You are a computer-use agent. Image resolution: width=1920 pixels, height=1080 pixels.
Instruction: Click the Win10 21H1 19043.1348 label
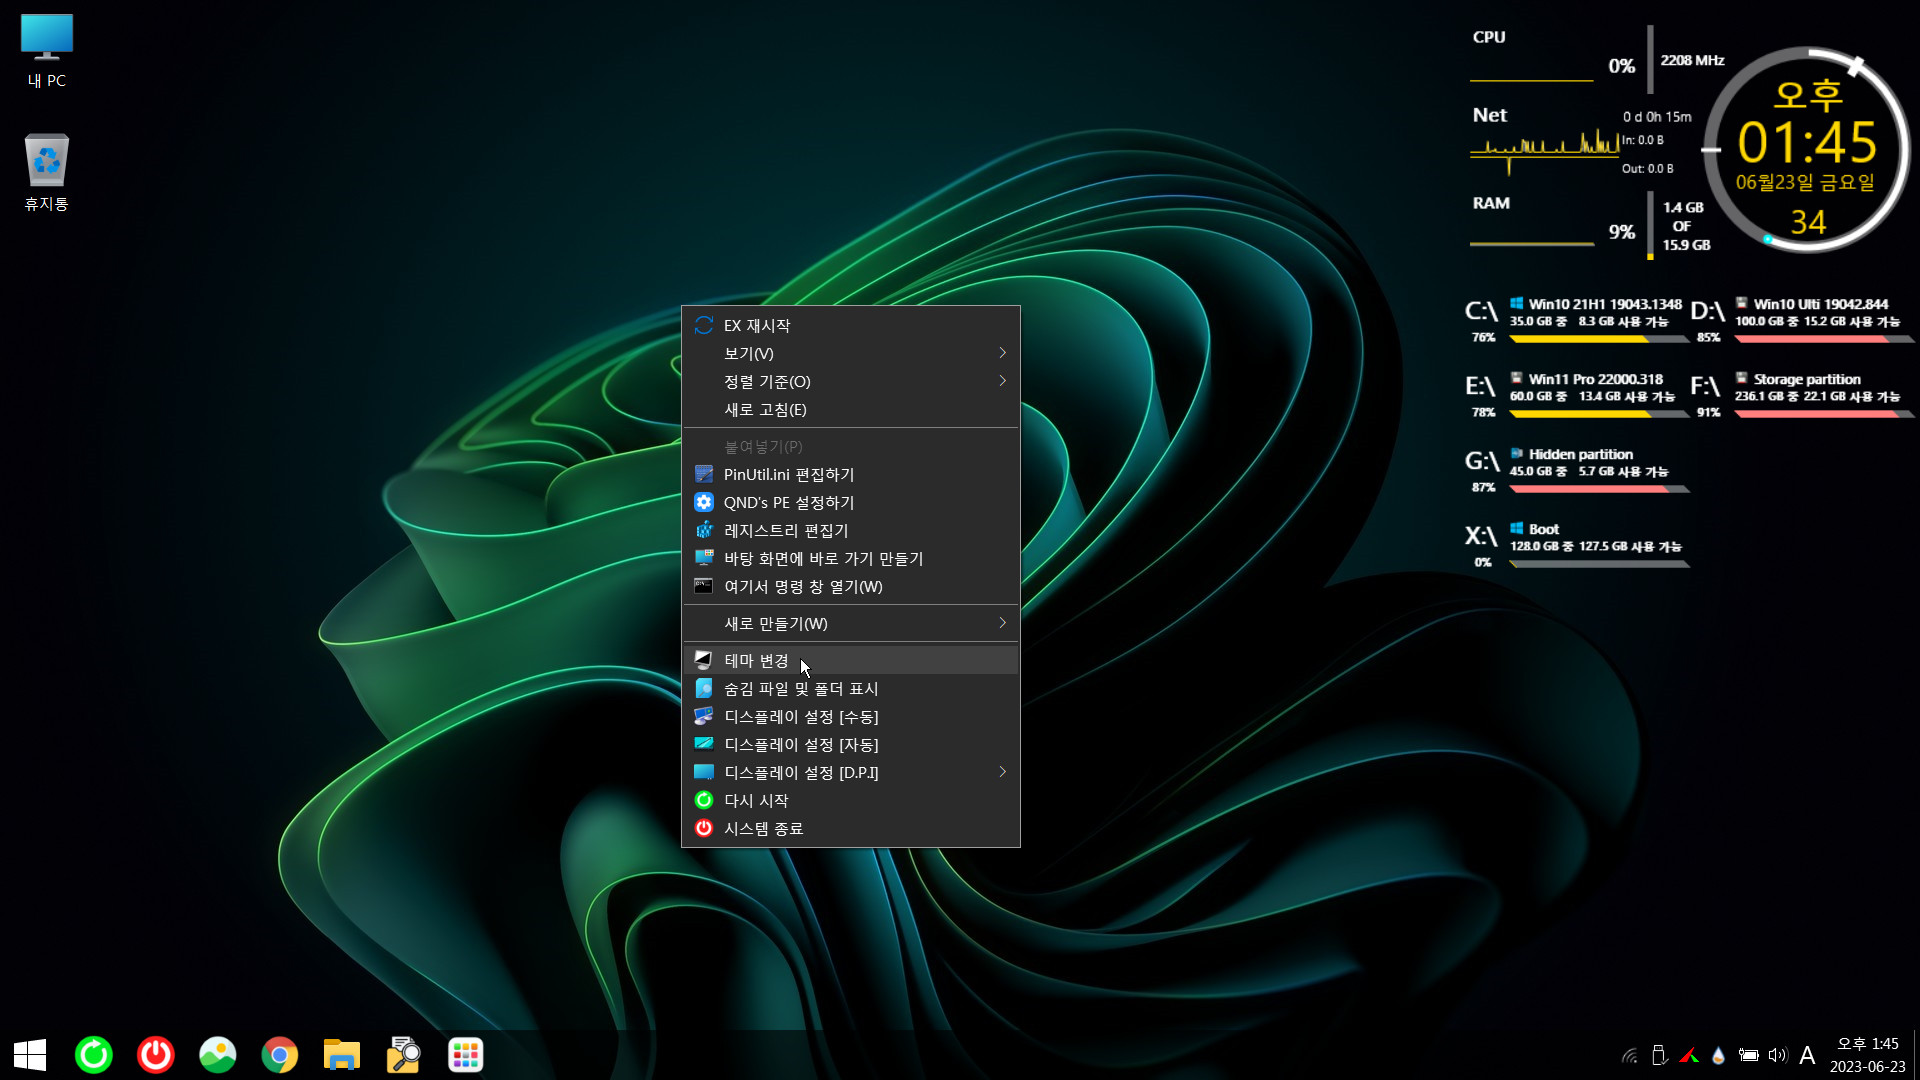pyautogui.click(x=1604, y=304)
